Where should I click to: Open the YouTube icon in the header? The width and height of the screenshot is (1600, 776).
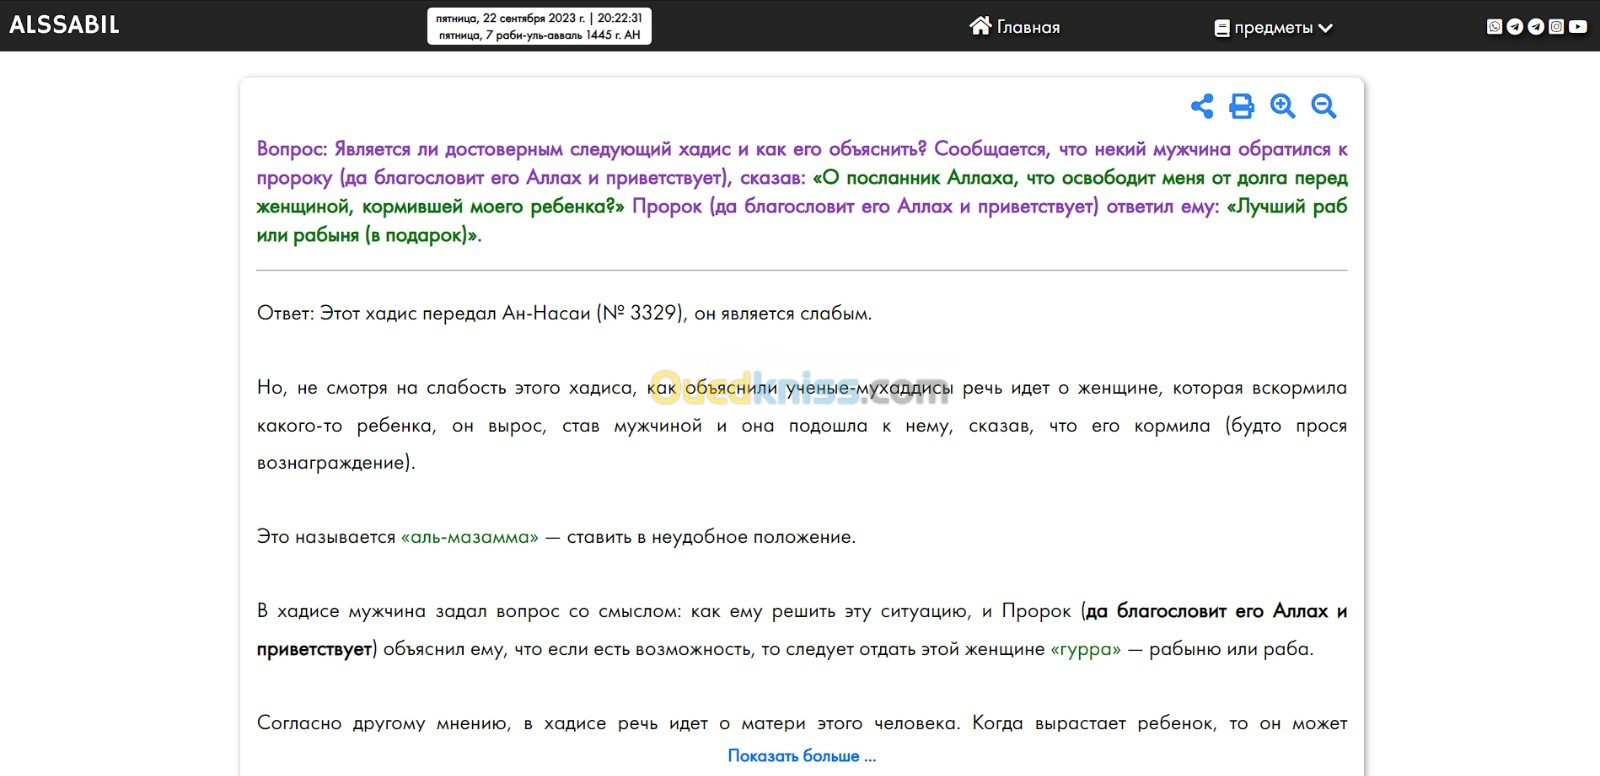(x=1578, y=27)
